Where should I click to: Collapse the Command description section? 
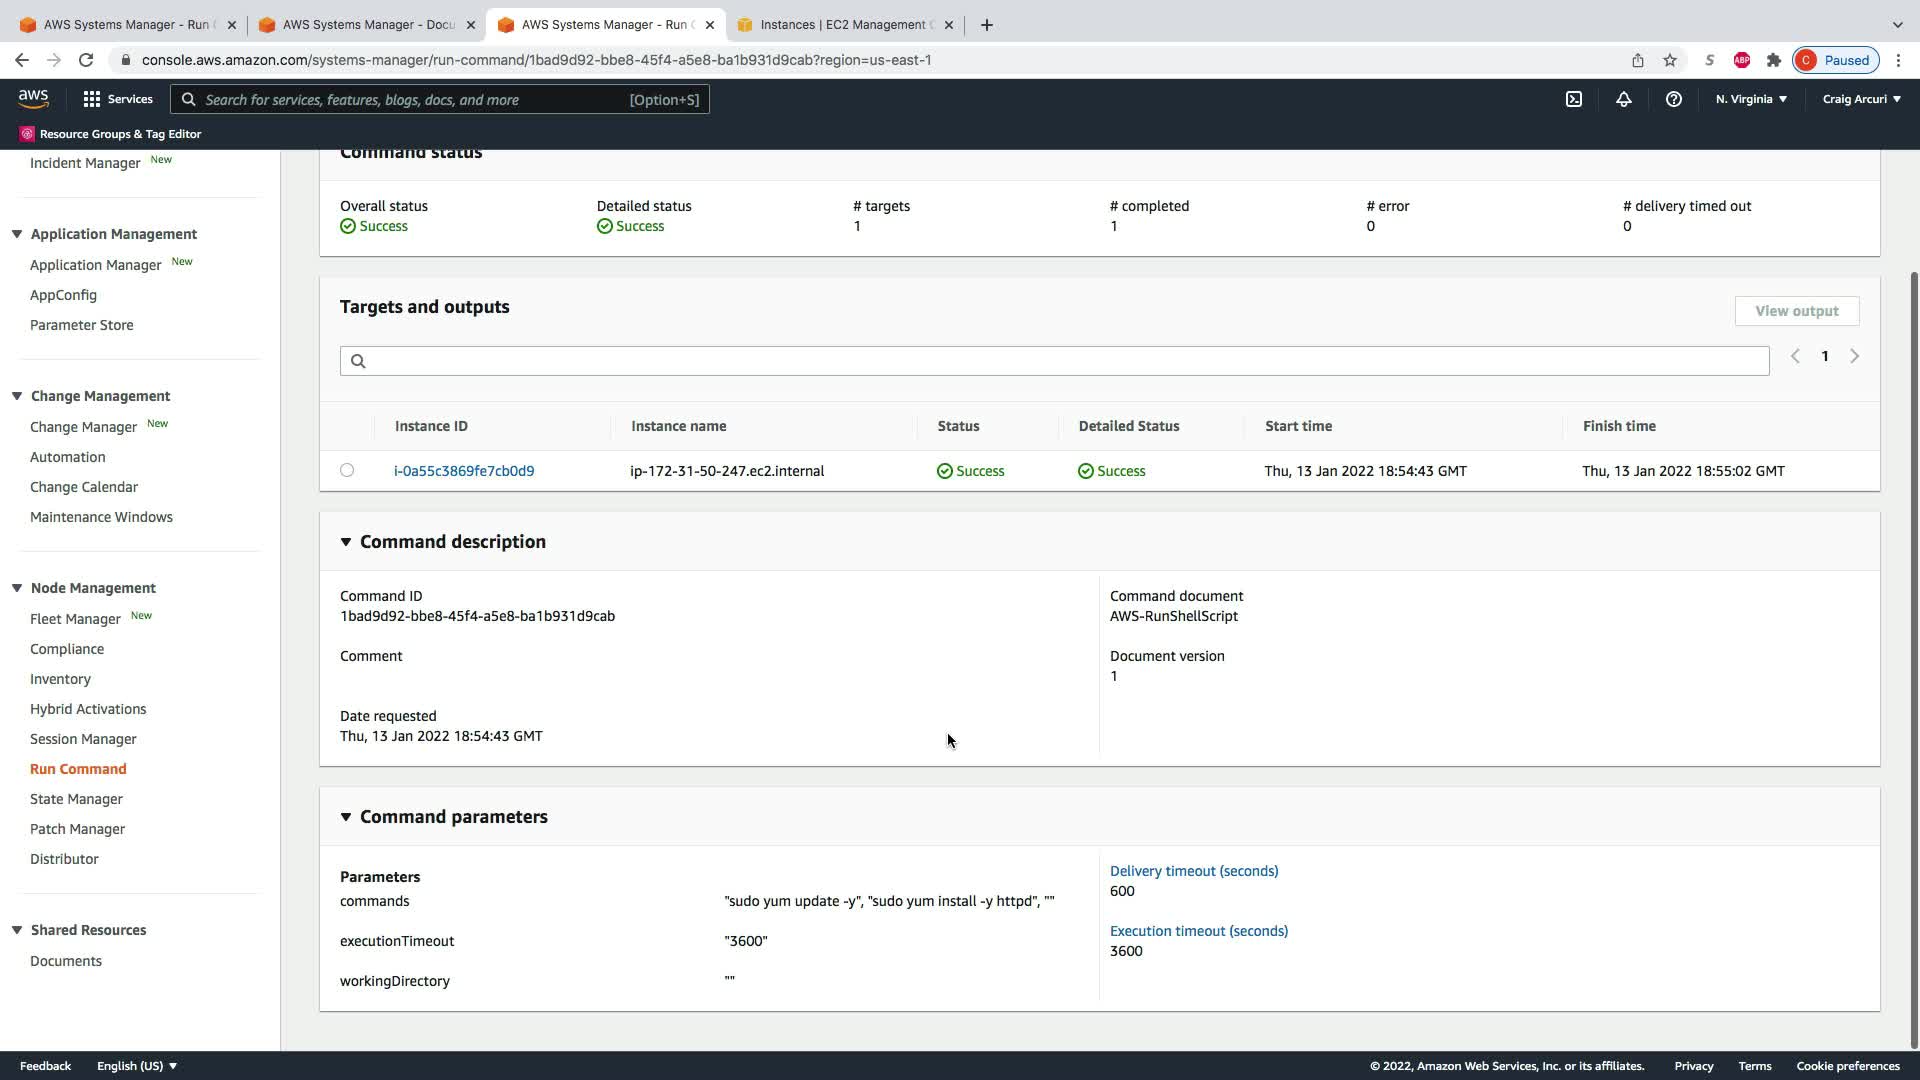346,542
